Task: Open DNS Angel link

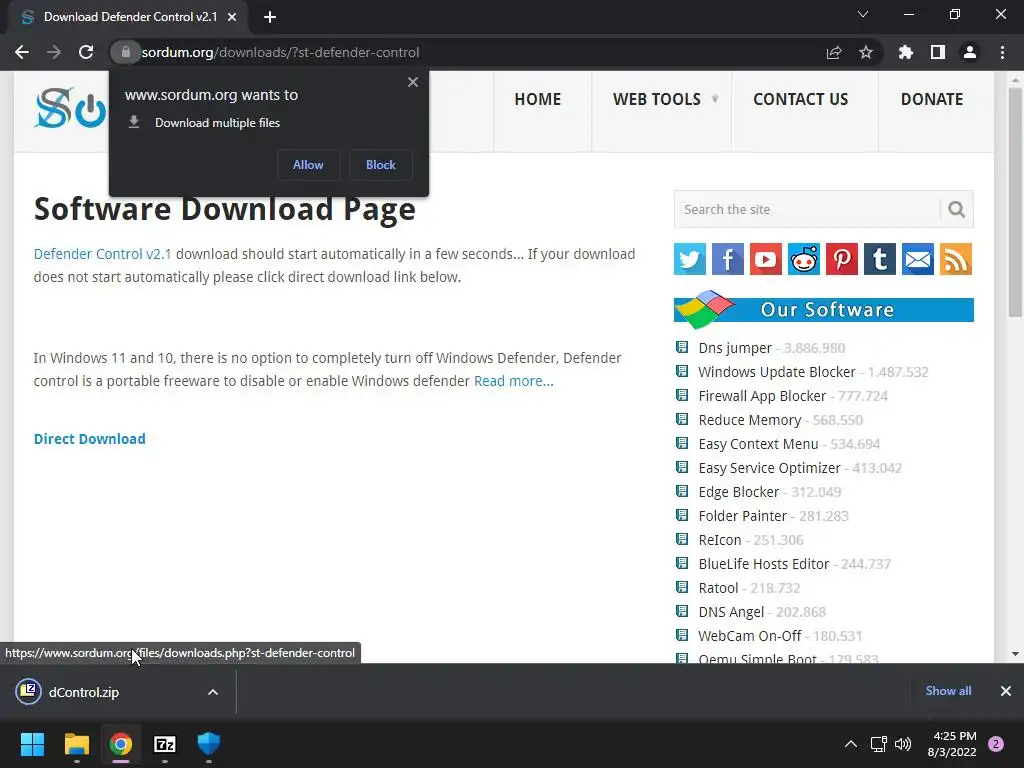Action: tap(731, 612)
